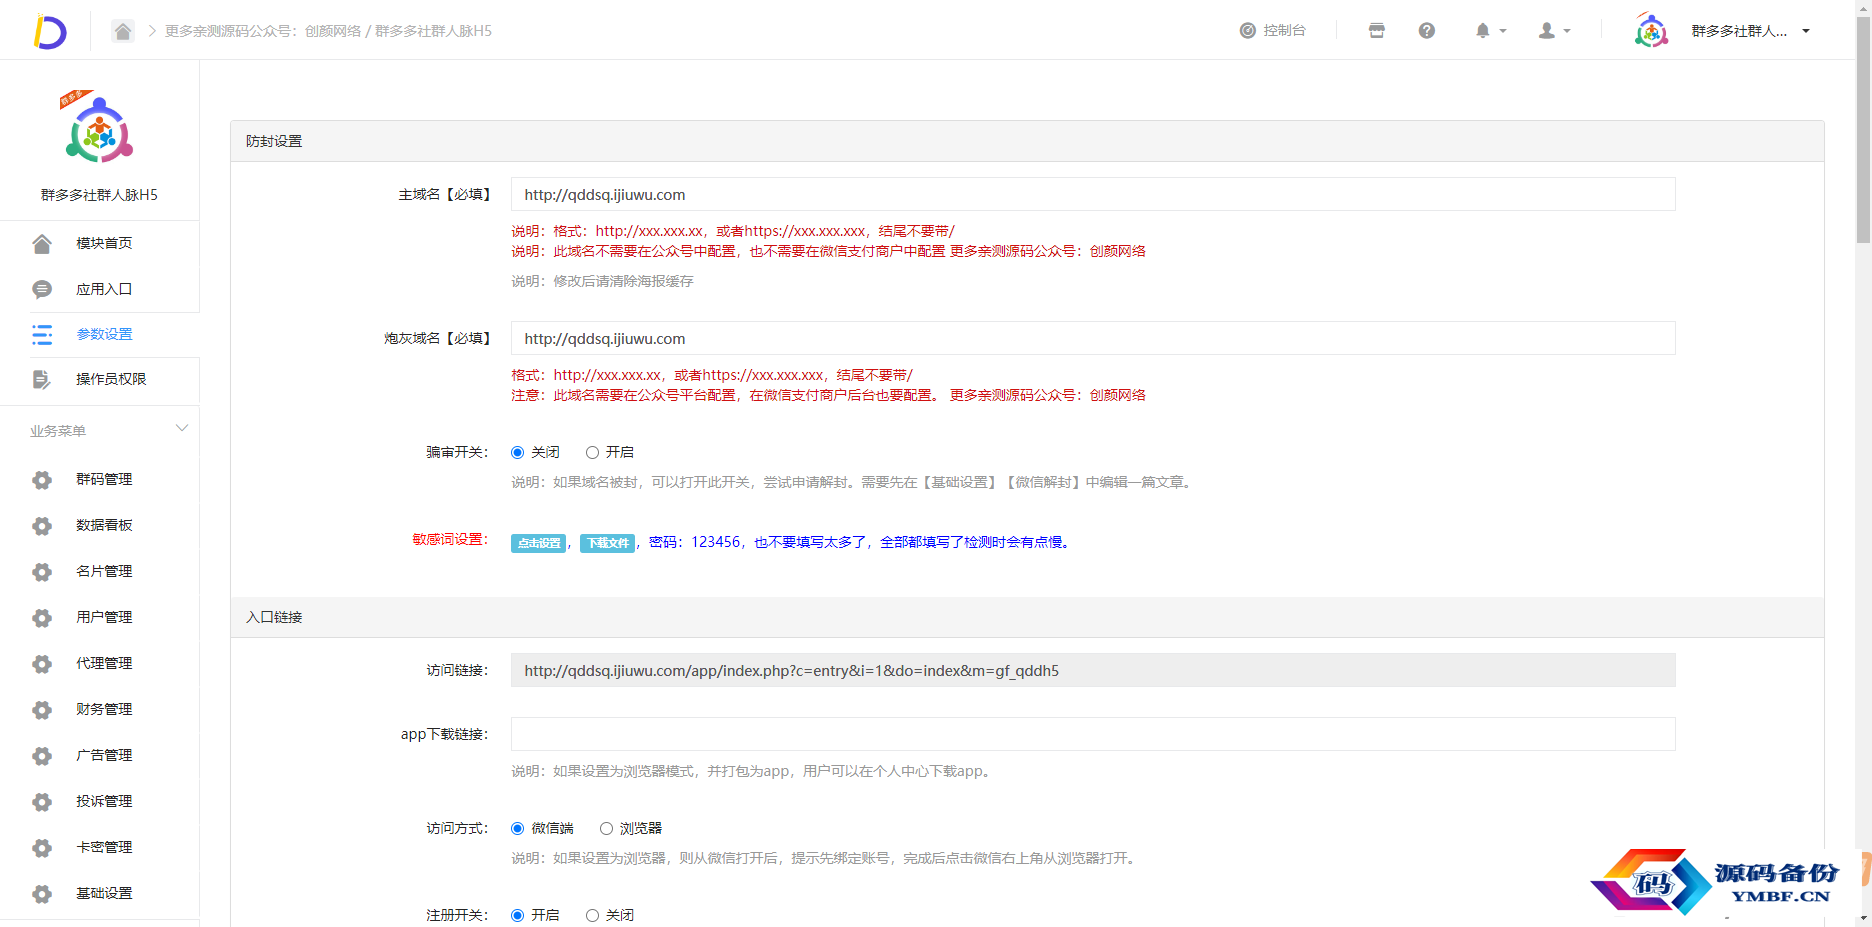Viewport: 1872px width, 927px height.
Task: Click gear icon beside 用户管理
Action: pyautogui.click(x=42, y=618)
